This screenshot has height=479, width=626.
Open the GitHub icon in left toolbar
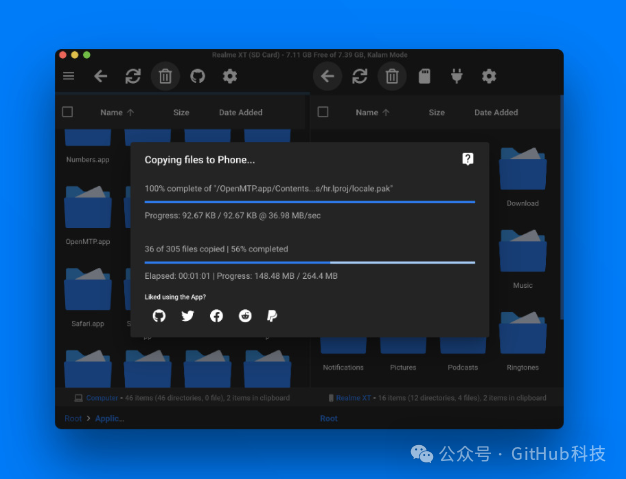pyautogui.click(x=198, y=76)
